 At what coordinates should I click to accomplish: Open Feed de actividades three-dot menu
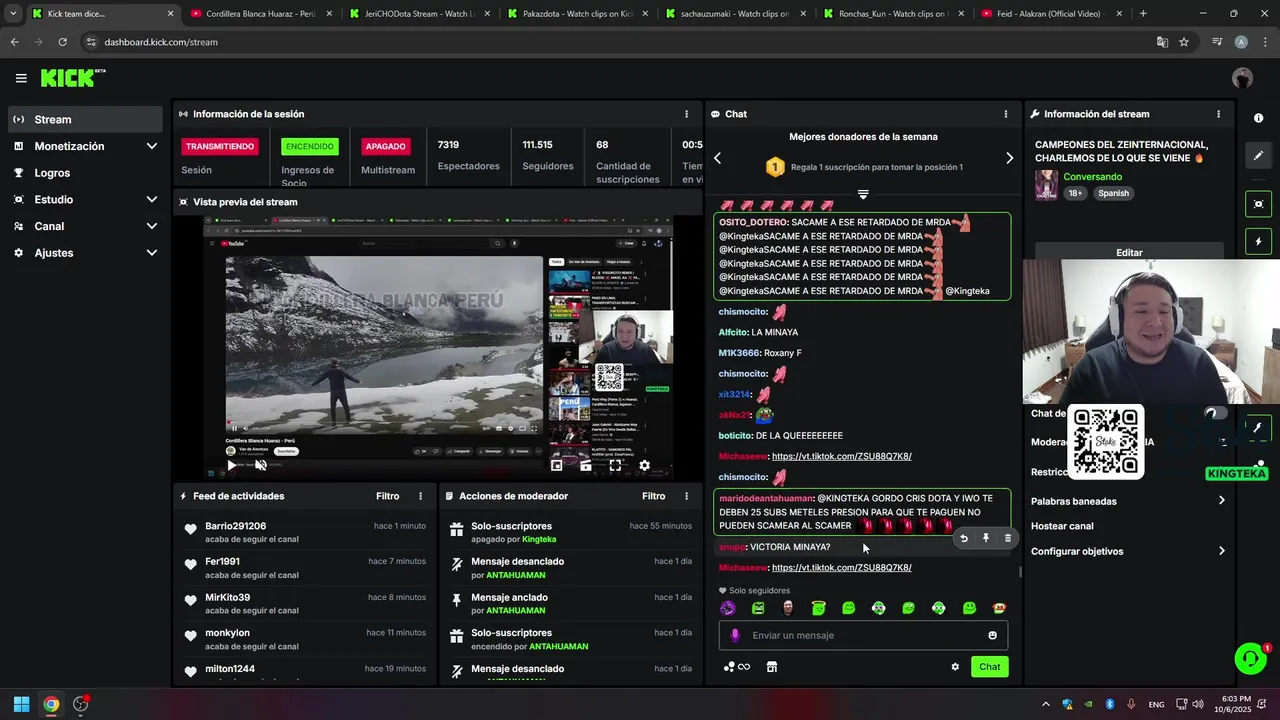pos(420,496)
